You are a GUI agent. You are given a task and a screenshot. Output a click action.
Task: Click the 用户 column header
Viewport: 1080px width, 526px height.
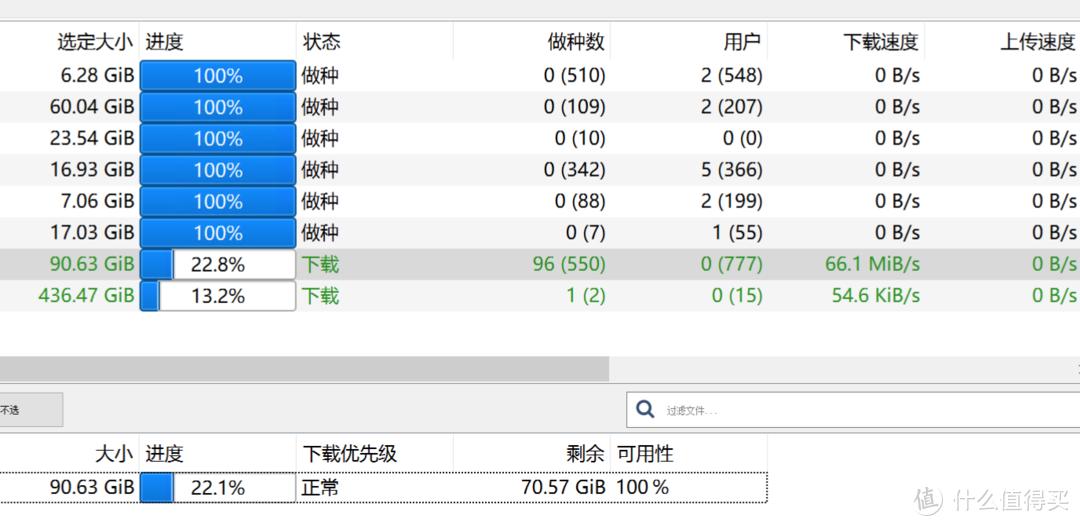pyautogui.click(x=741, y=42)
